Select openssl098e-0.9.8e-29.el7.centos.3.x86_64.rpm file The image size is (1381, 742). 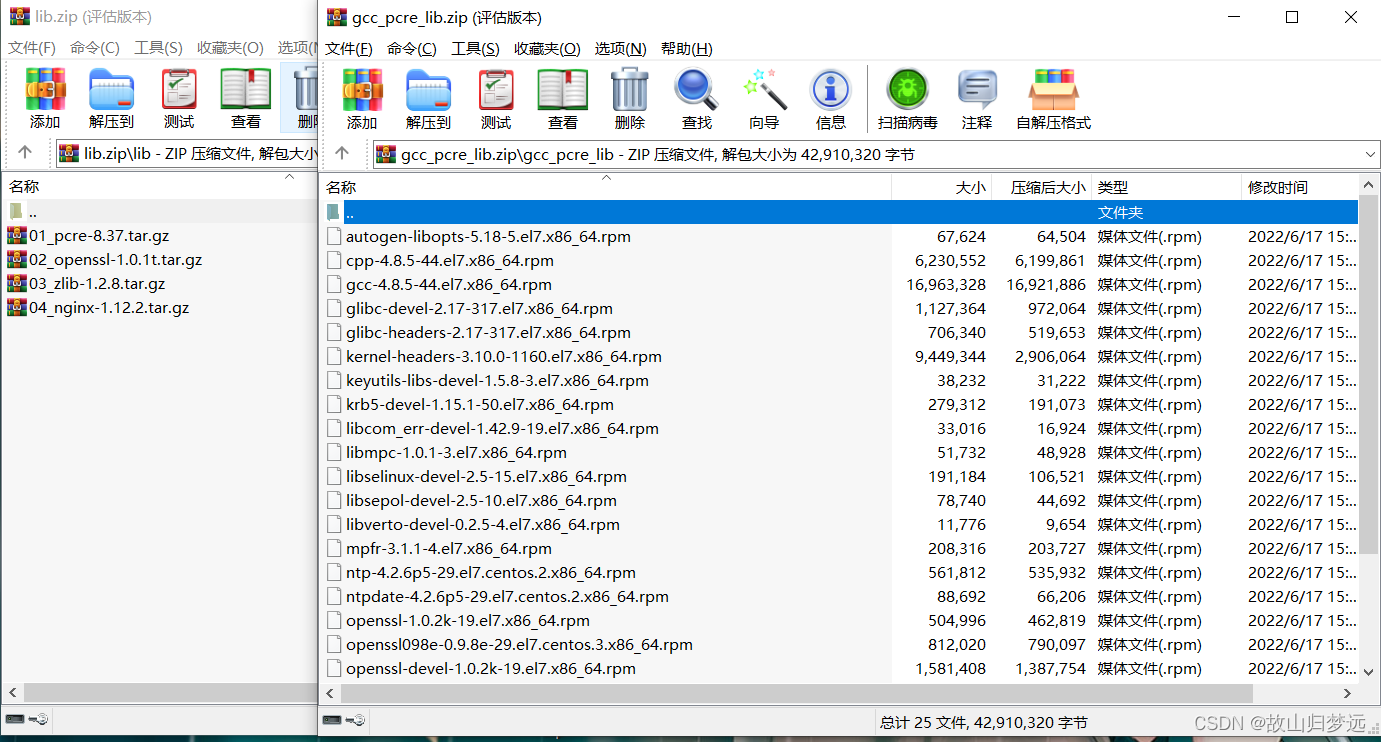tap(519, 645)
